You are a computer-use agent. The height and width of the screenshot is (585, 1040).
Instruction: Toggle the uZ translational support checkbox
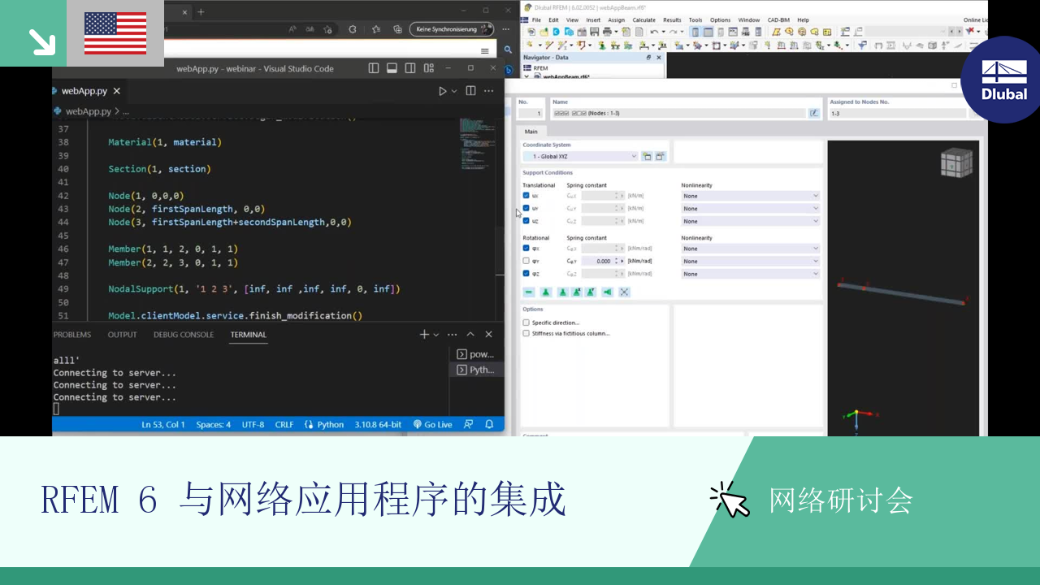(x=526, y=221)
